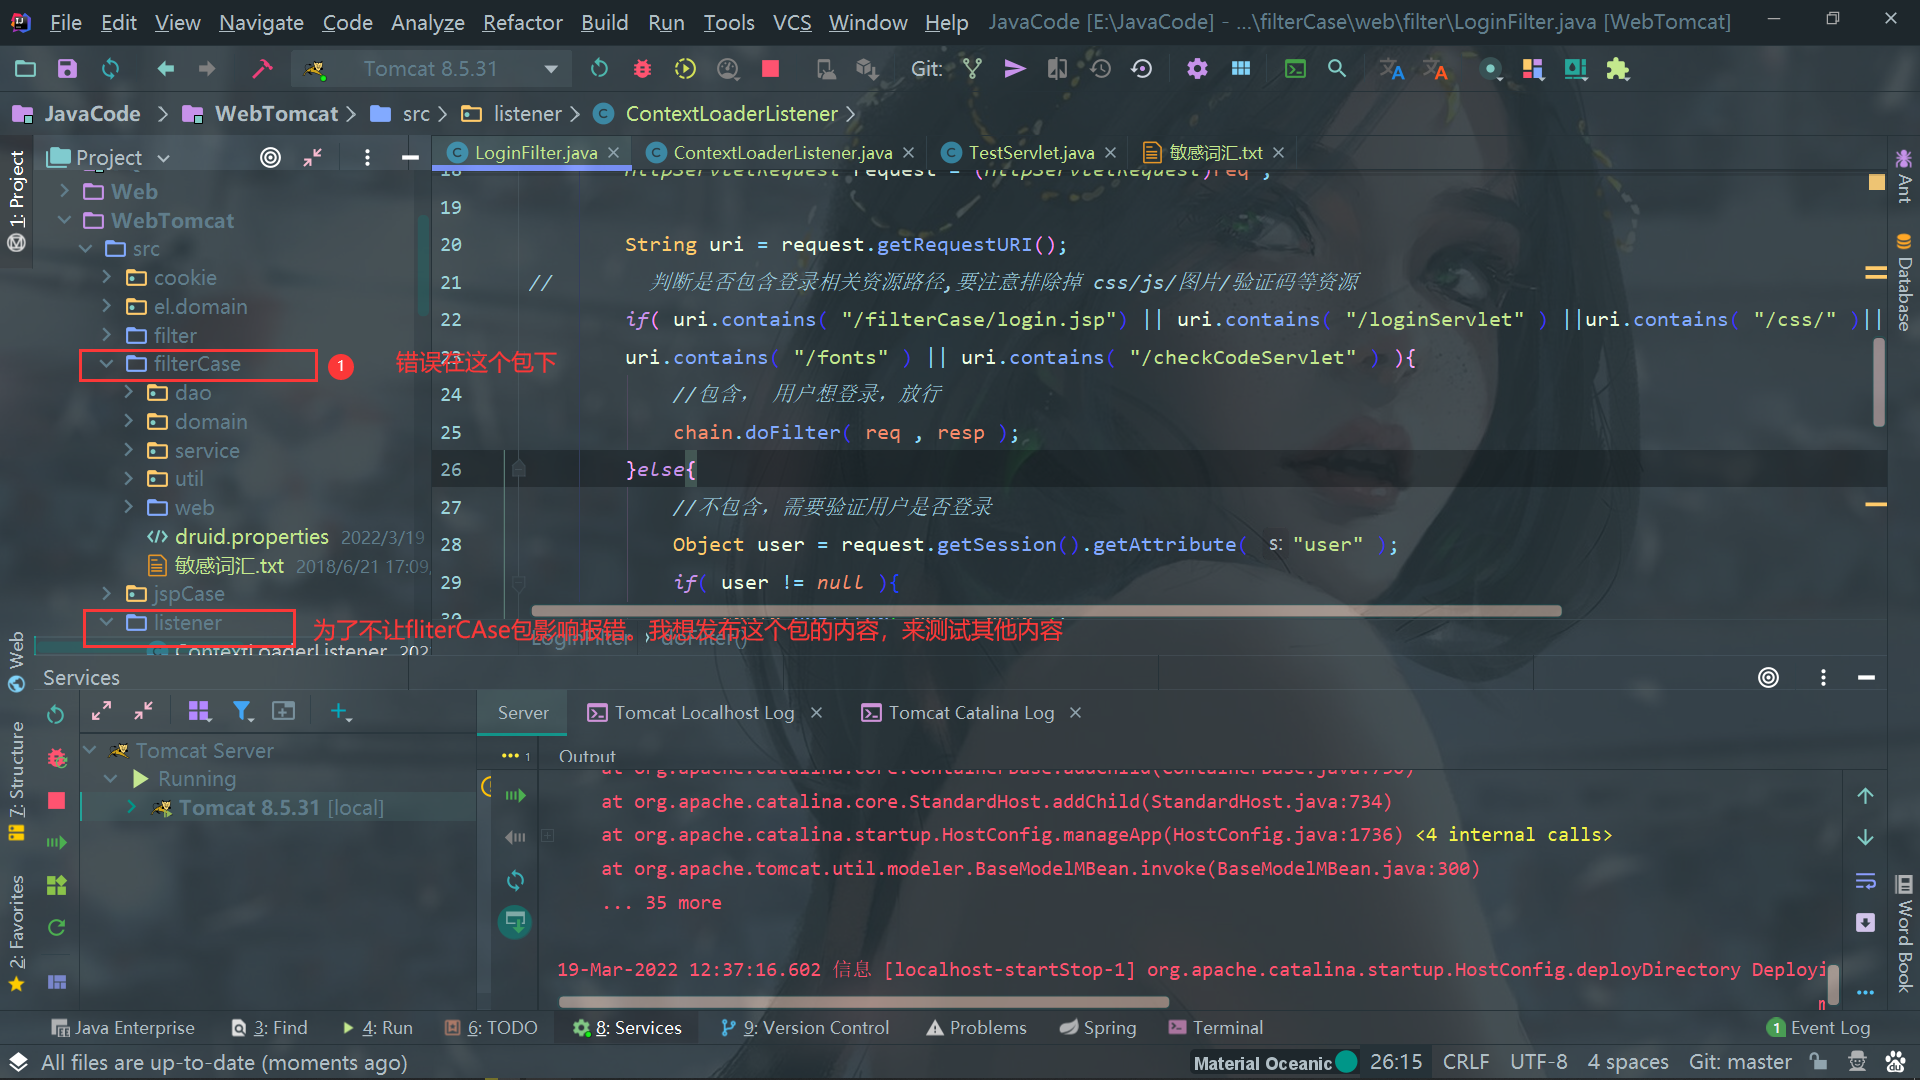Click Git update project icon

[x=972, y=69]
